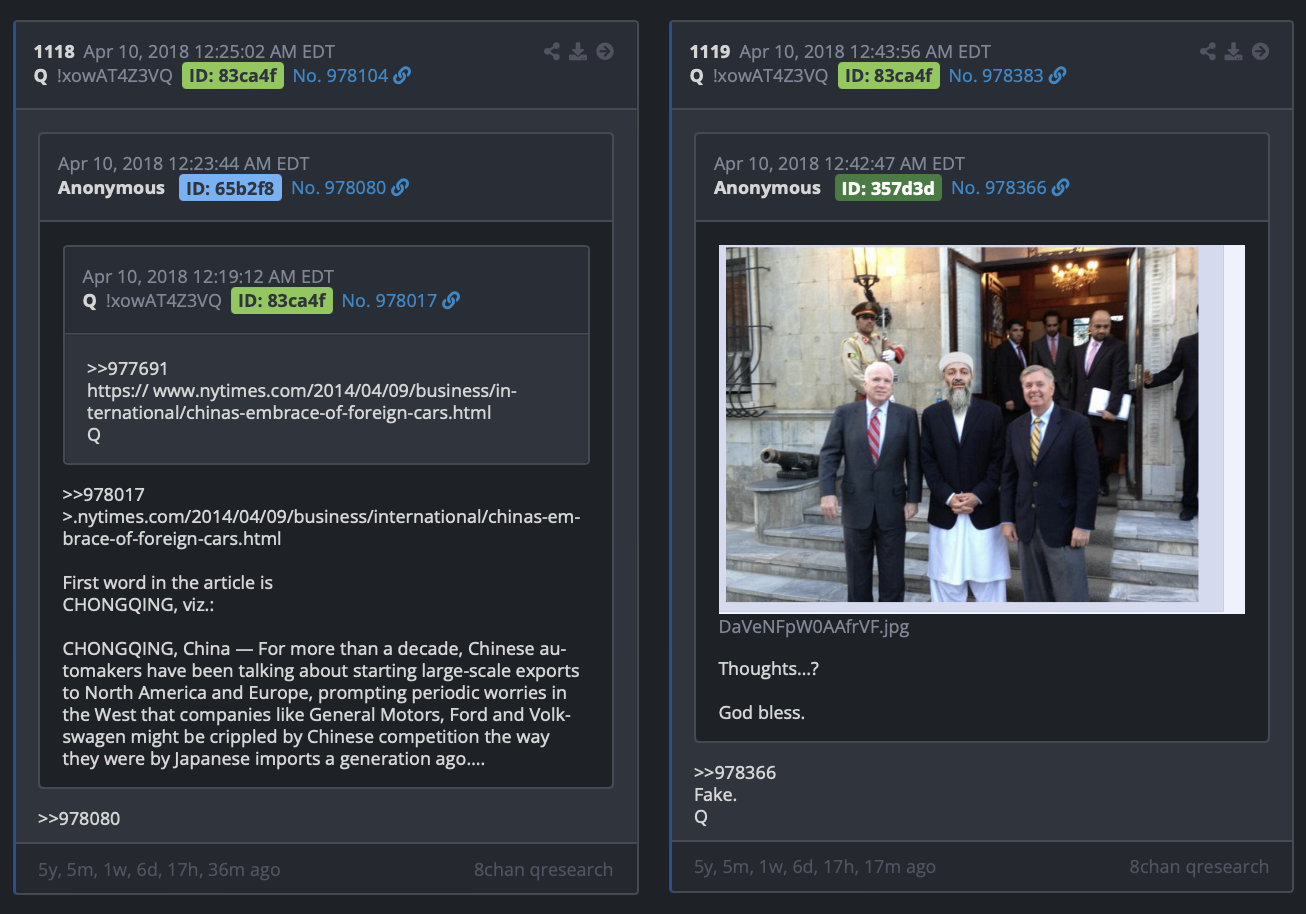Click the 'Thoughts...?' text
1306x914 pixels.
[769, 669]
